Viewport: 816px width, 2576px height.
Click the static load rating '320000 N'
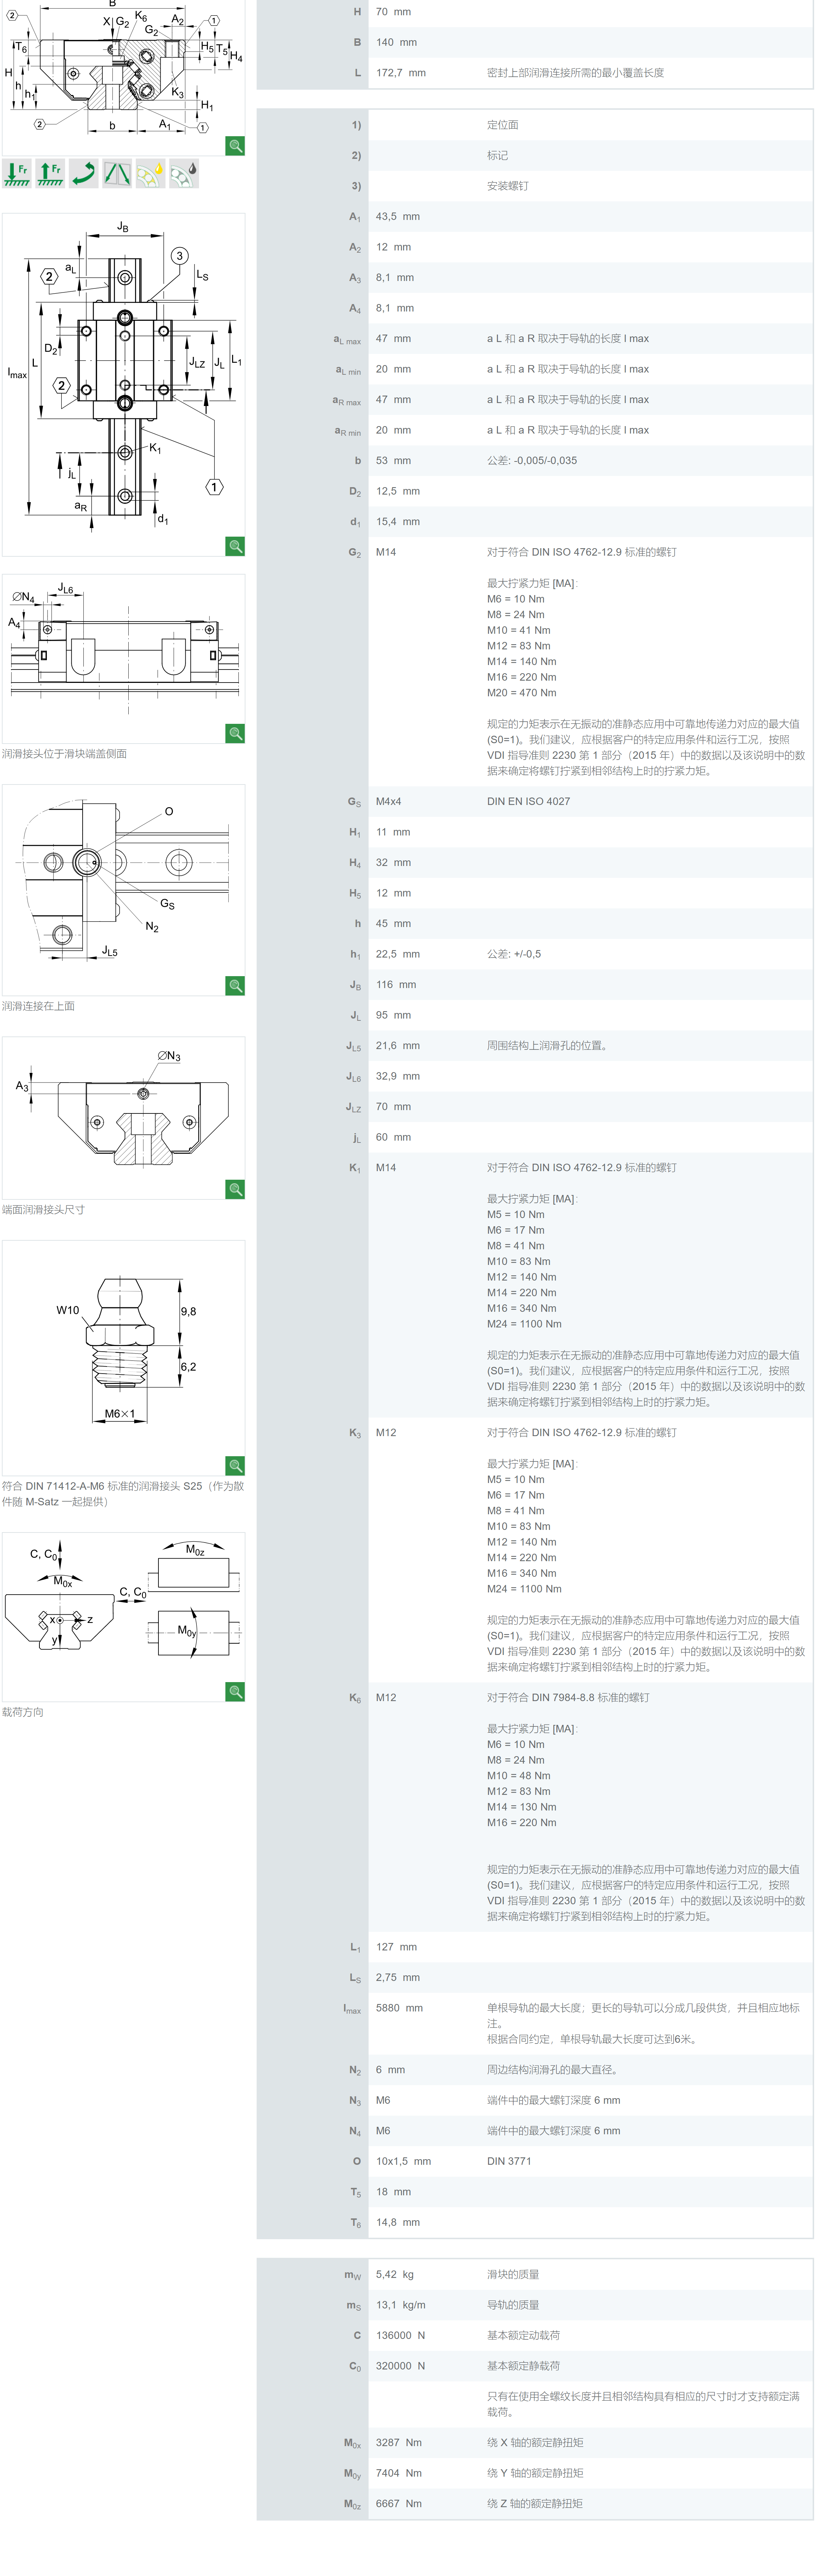(400, 2366)
